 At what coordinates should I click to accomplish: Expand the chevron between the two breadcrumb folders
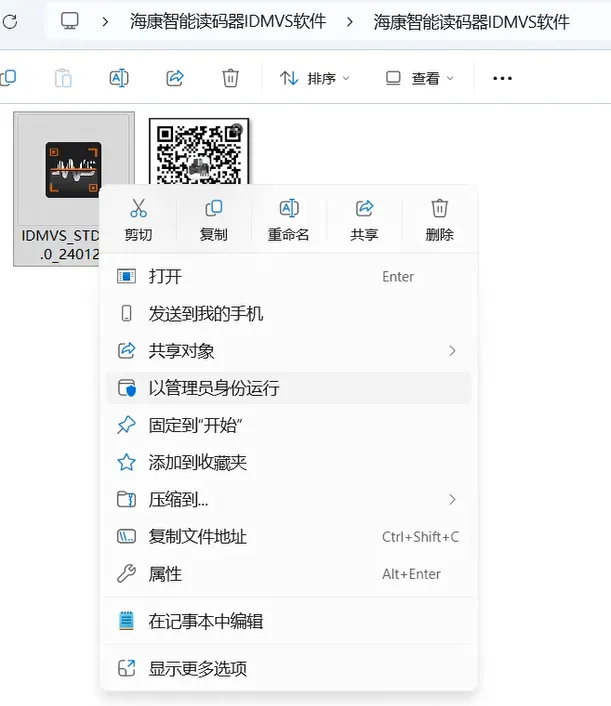pos(349,22)
